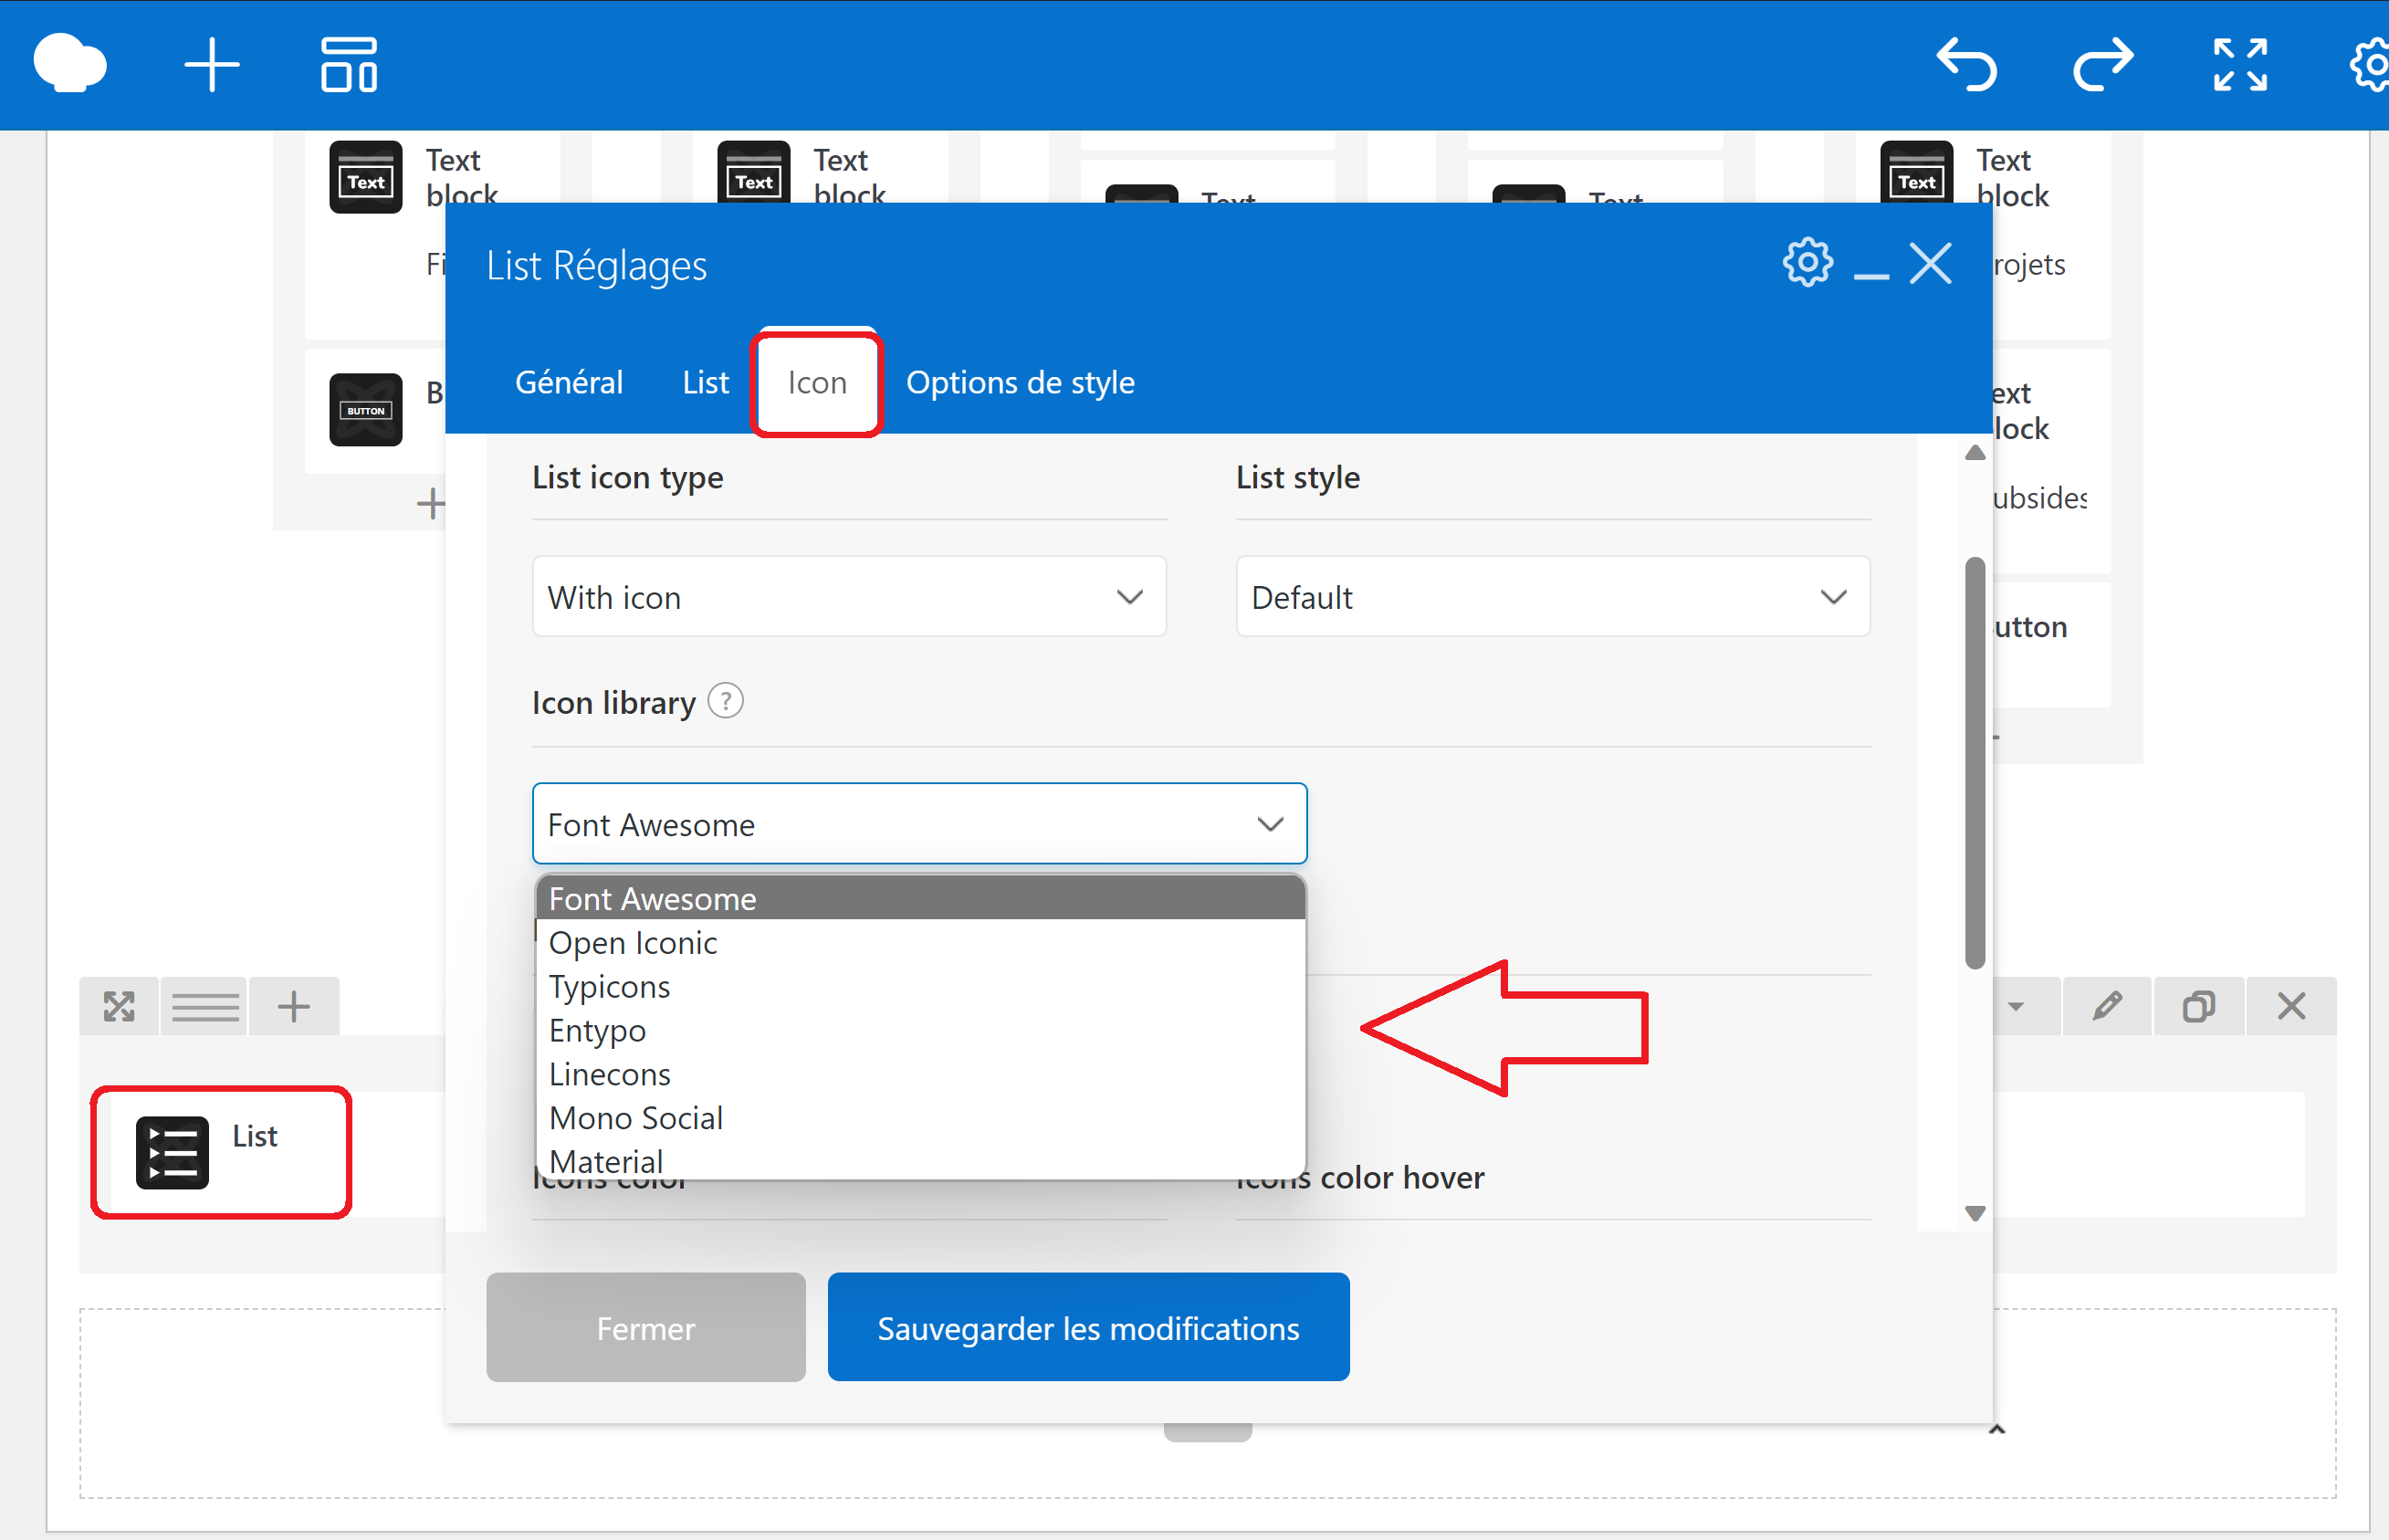The image size is (2389, 1540).
Task: Open the List icon type dropdown
Action: click(849, 597)
